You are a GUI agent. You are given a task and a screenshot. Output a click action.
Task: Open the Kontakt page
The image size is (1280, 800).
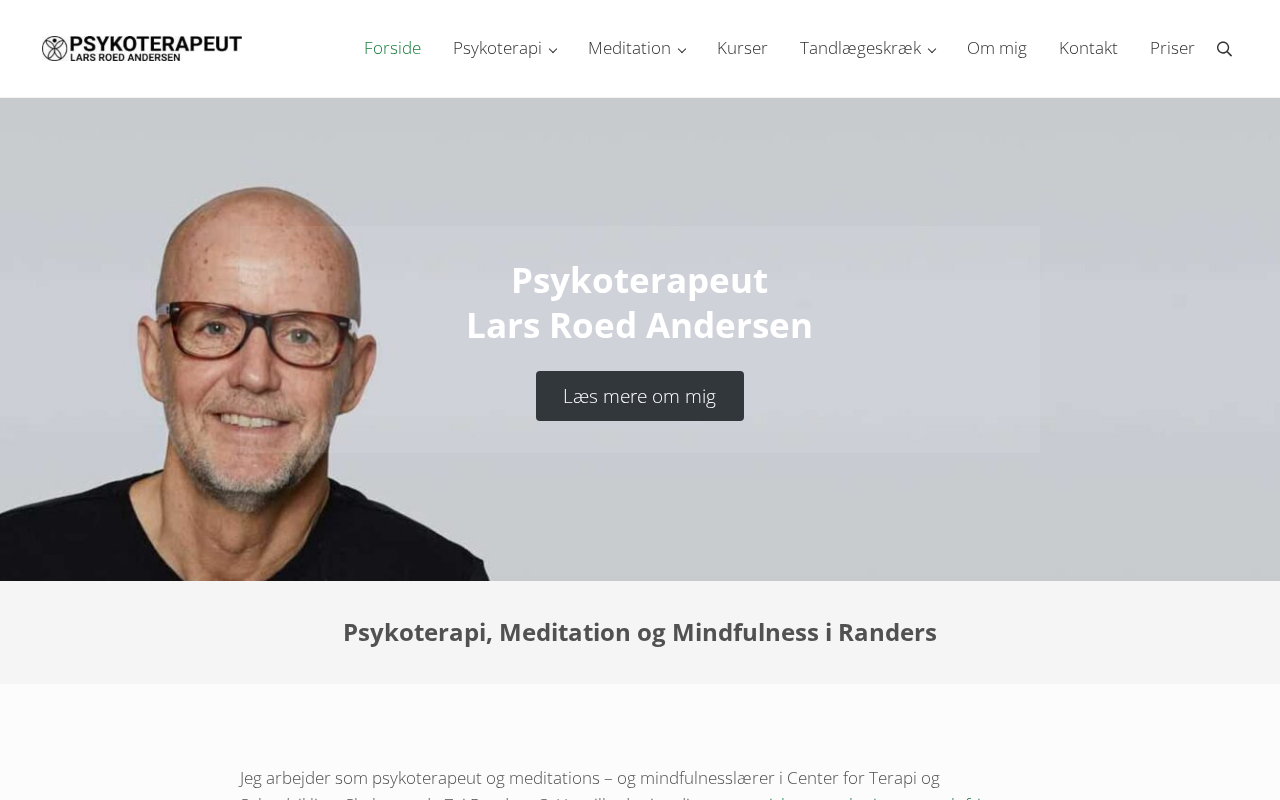click(x=1088, y=48)
